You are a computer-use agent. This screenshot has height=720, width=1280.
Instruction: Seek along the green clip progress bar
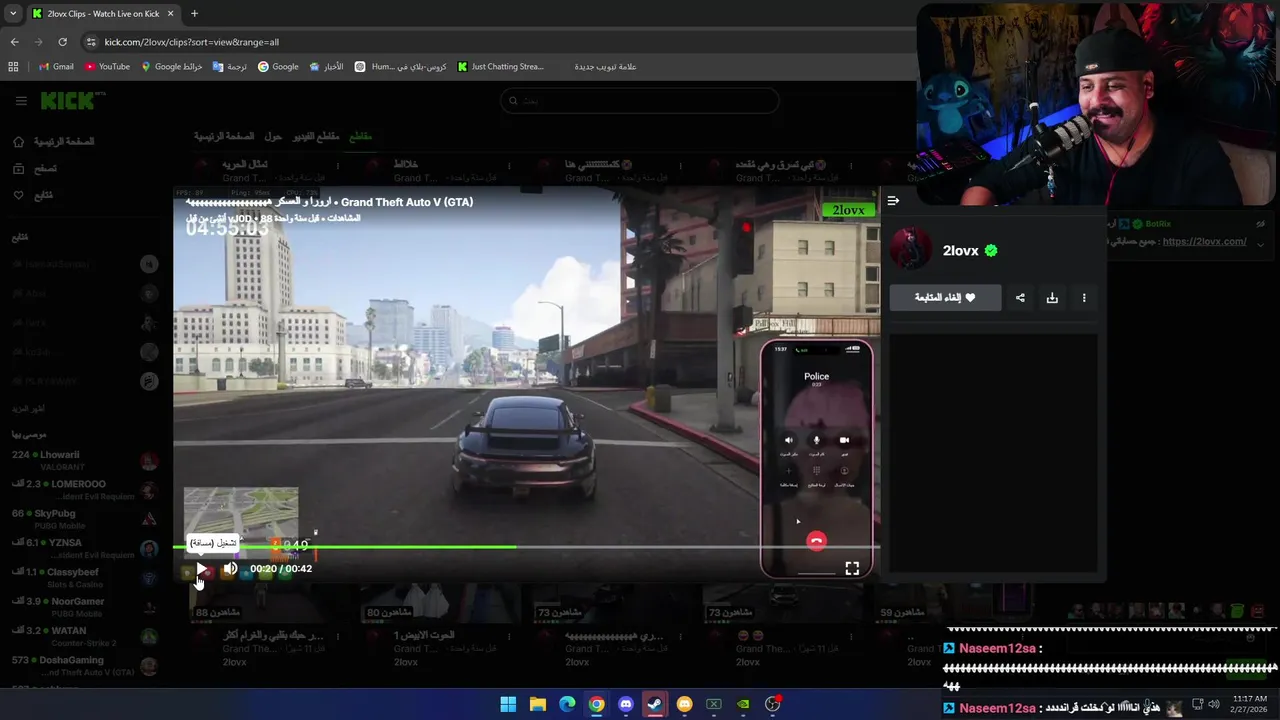526,546
